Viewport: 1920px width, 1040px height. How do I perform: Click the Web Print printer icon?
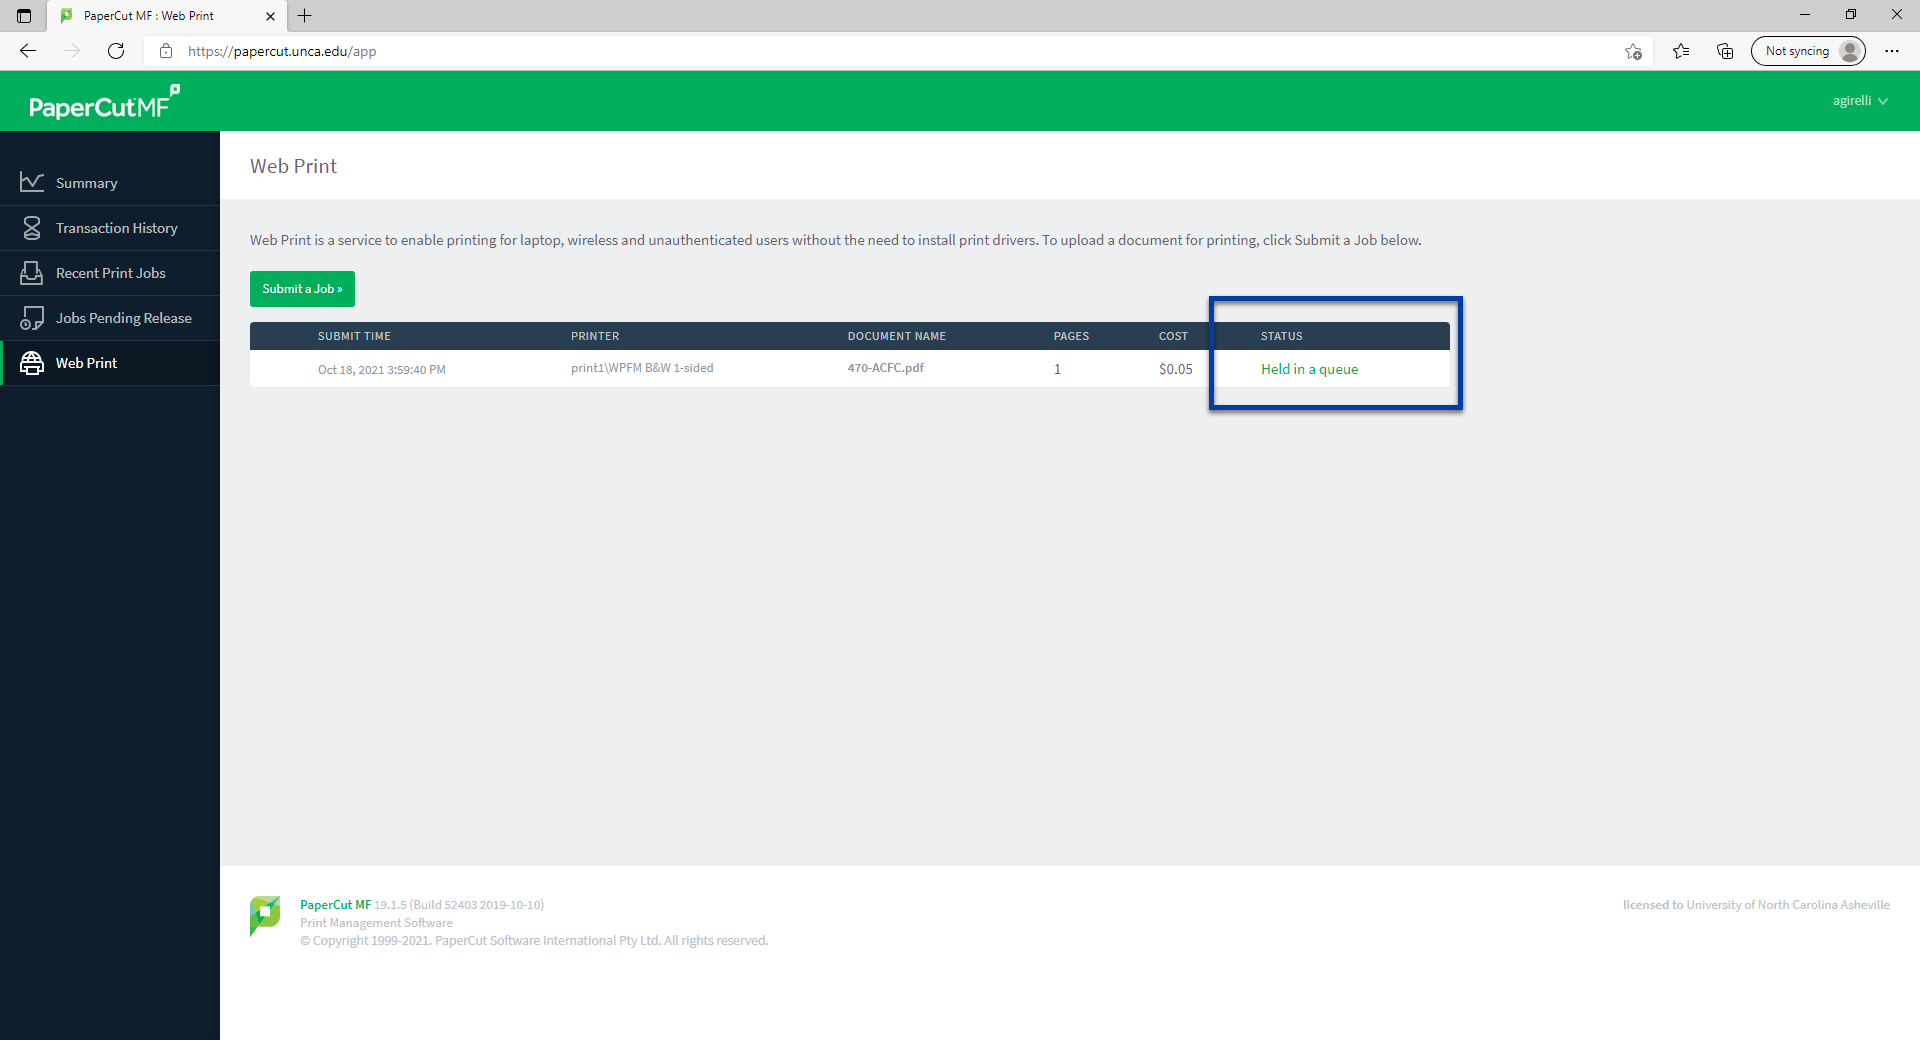32,363
